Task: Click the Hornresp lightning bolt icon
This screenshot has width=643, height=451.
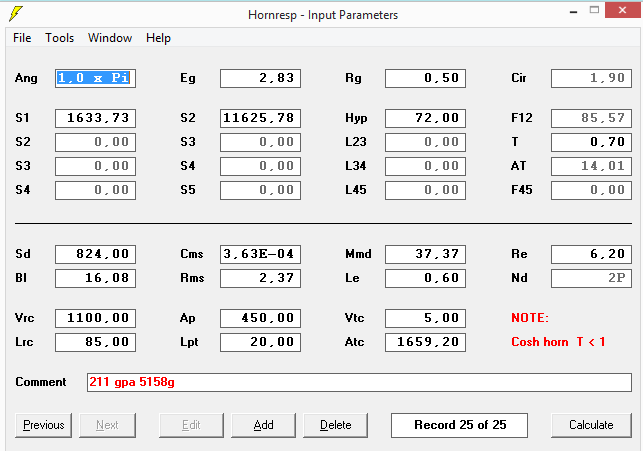Action: [x=16, y=14]
